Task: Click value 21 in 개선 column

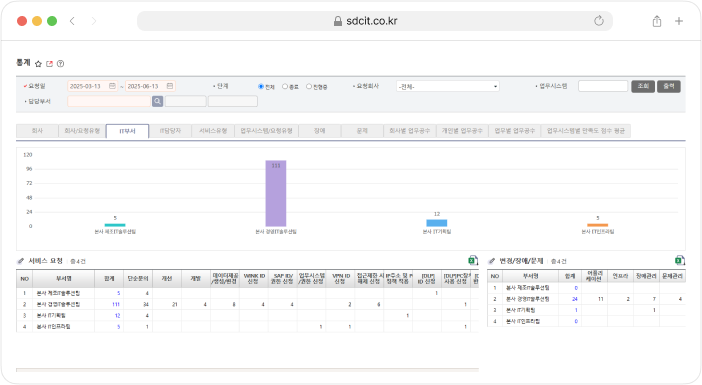Action: tap(175, 304)
